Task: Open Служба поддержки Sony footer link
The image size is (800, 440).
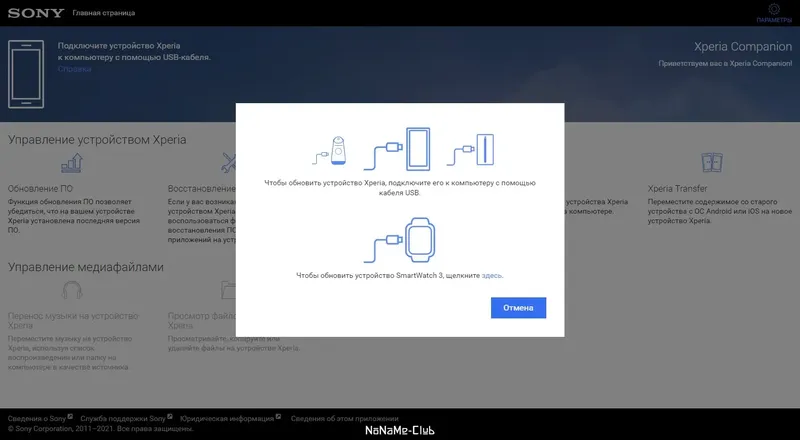Action: (x=122, y=419)
